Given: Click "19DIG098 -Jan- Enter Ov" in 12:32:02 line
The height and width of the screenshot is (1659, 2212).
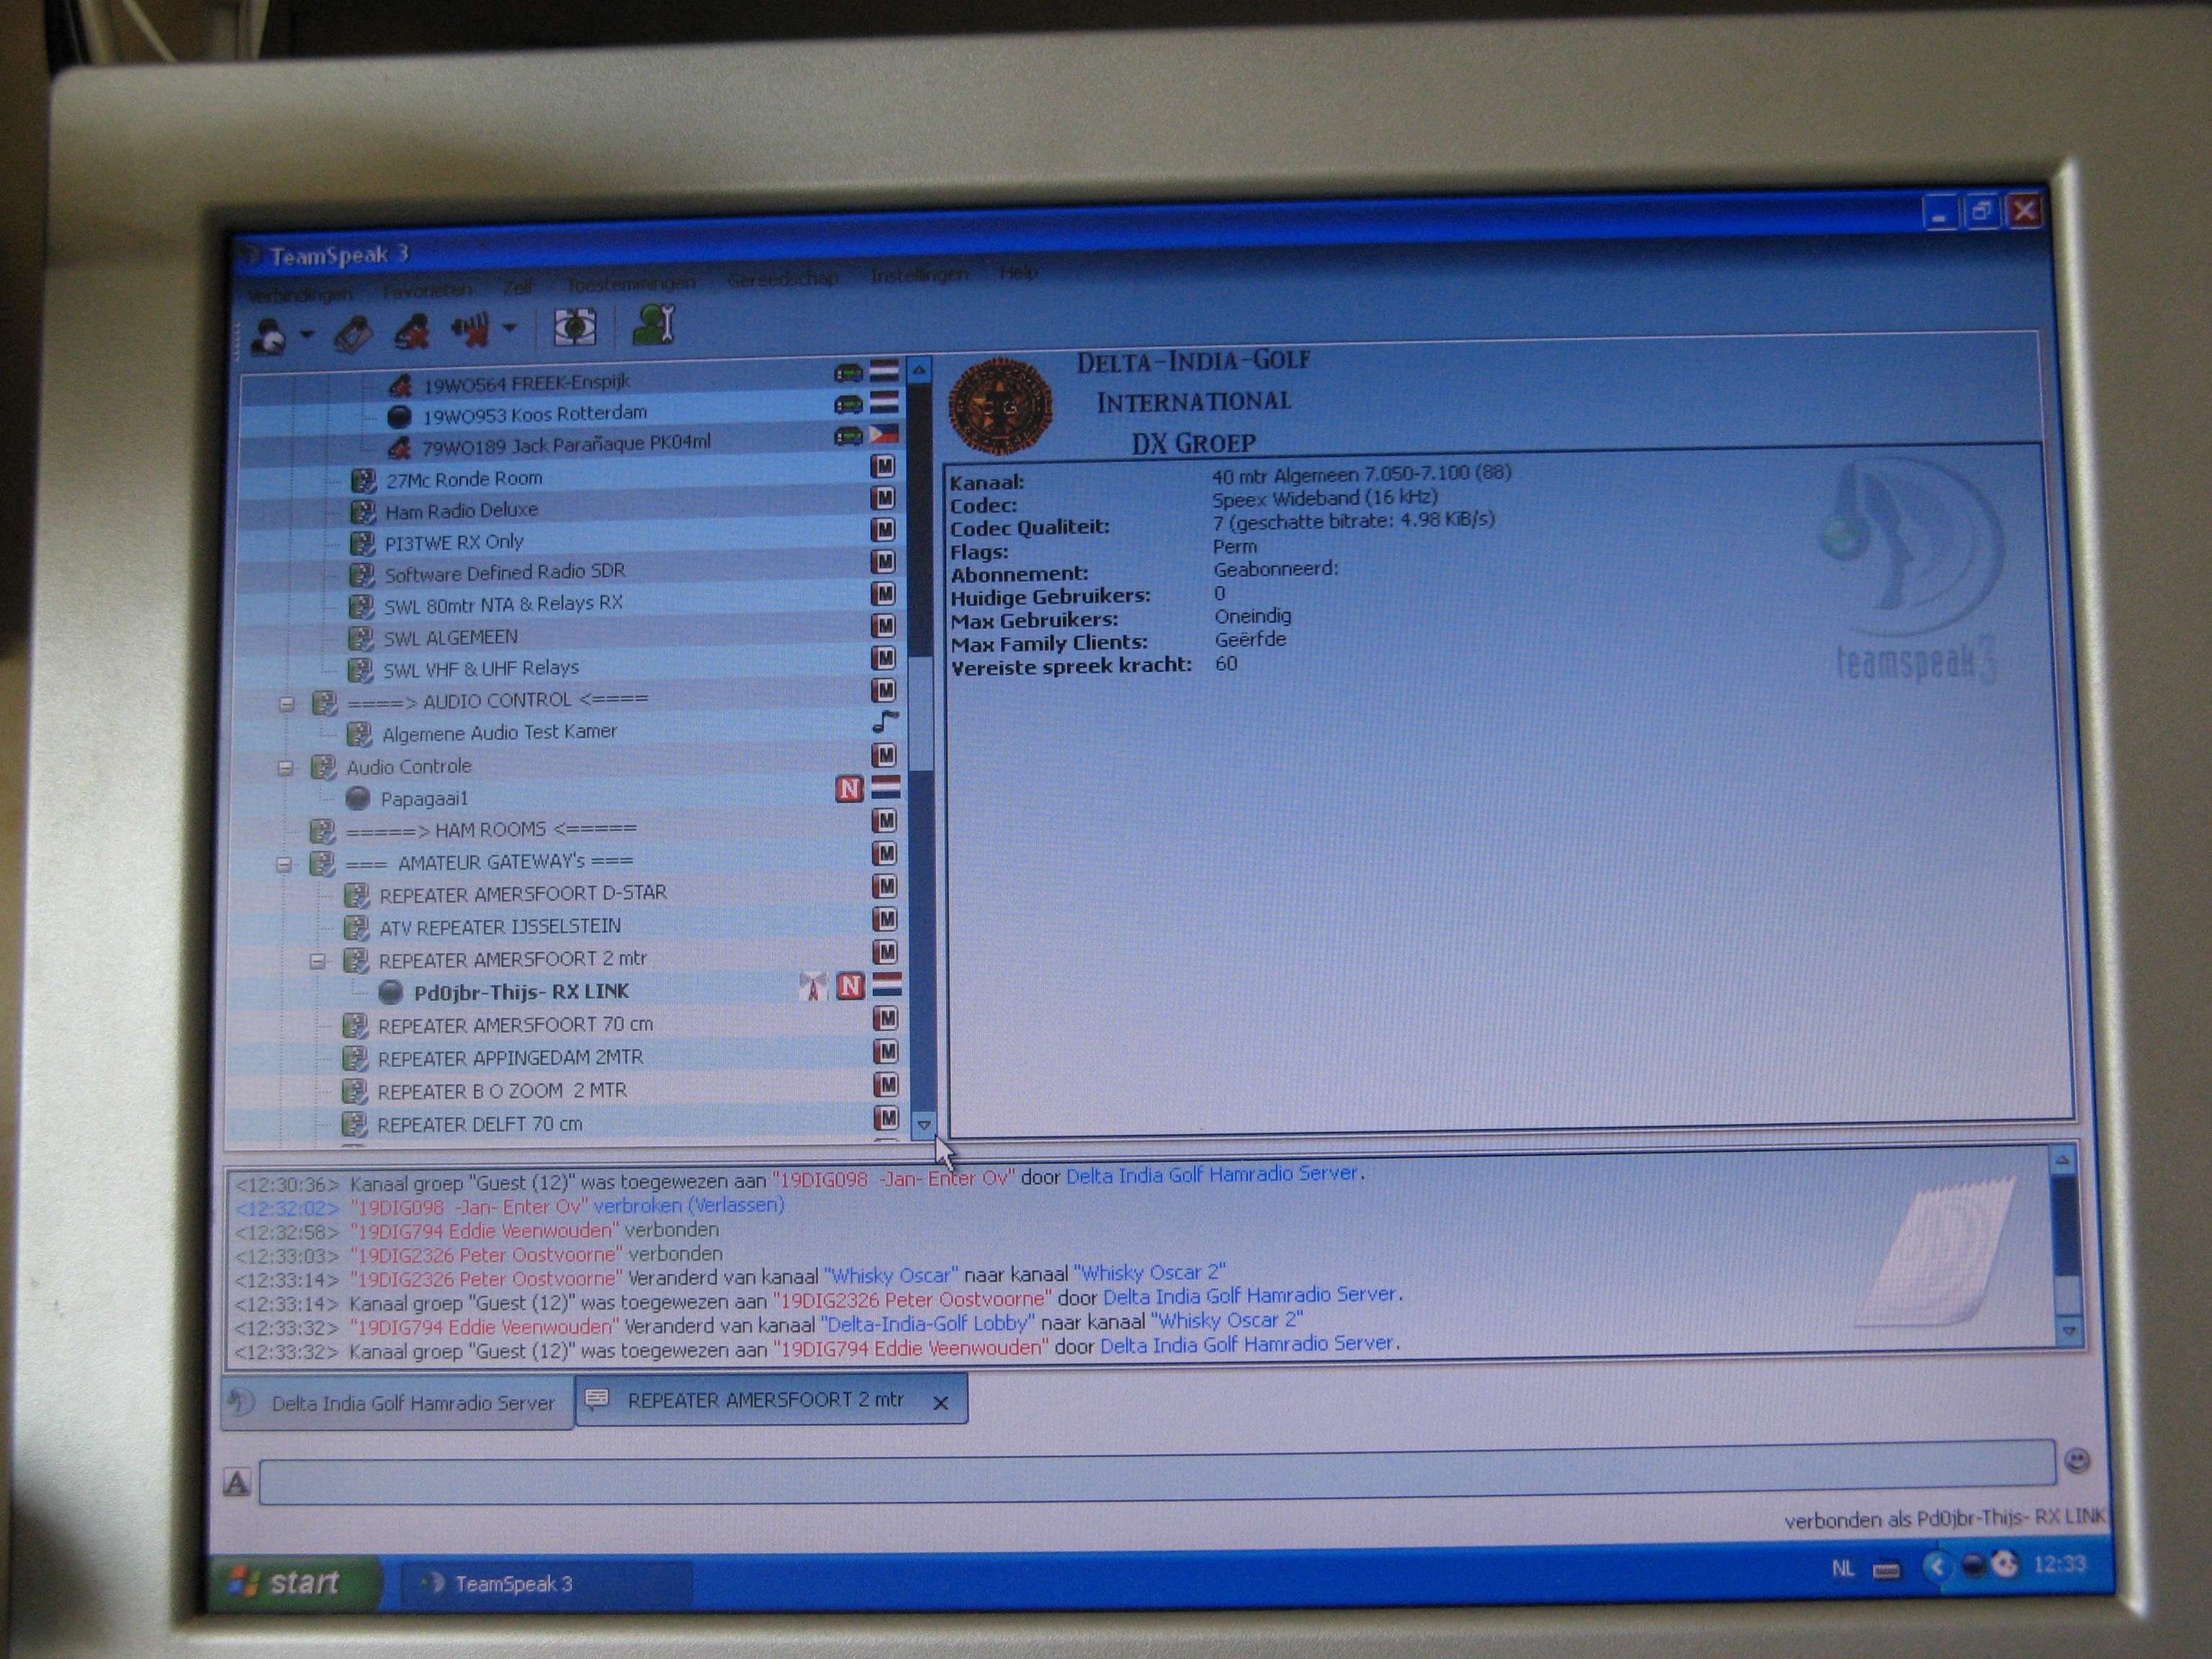Looking at the screenshot, I should coord(468,1207).
